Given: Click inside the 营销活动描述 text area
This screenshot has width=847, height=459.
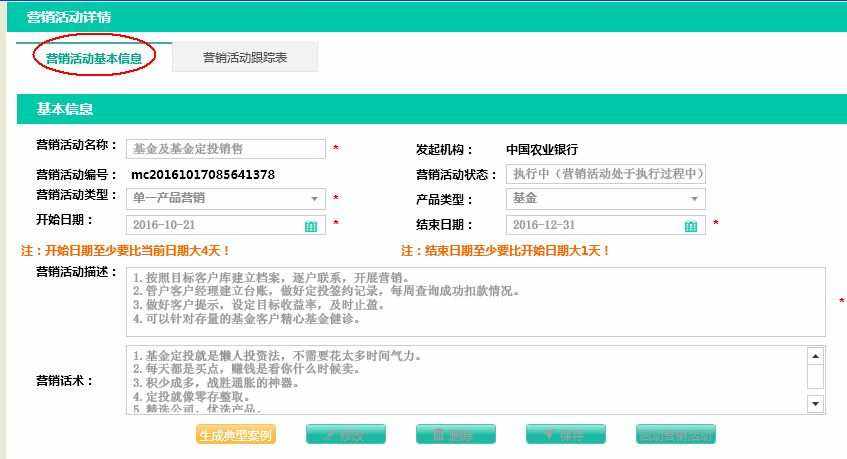Looking at the screenshot, I should [476, 302].
